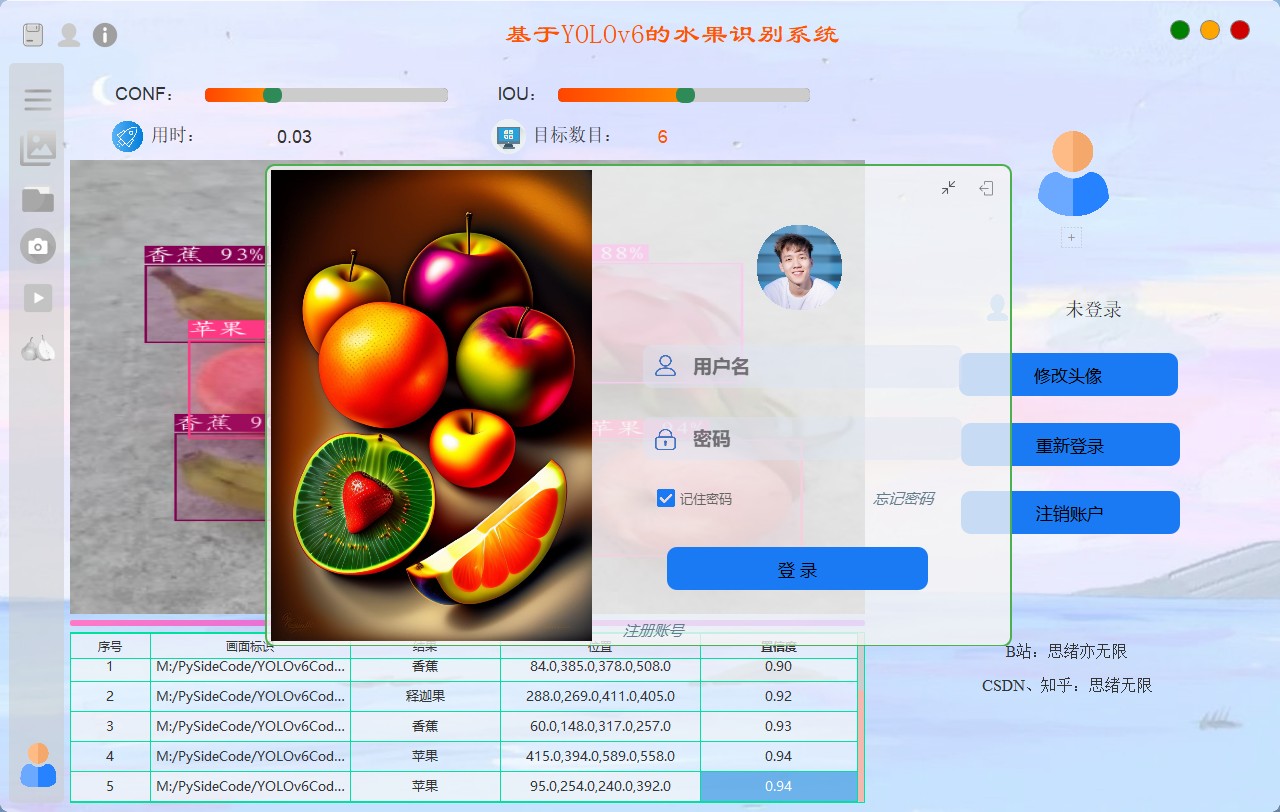
Task: Click the 序号 column header
Action: pyautogui.click(x=110, y=646)
